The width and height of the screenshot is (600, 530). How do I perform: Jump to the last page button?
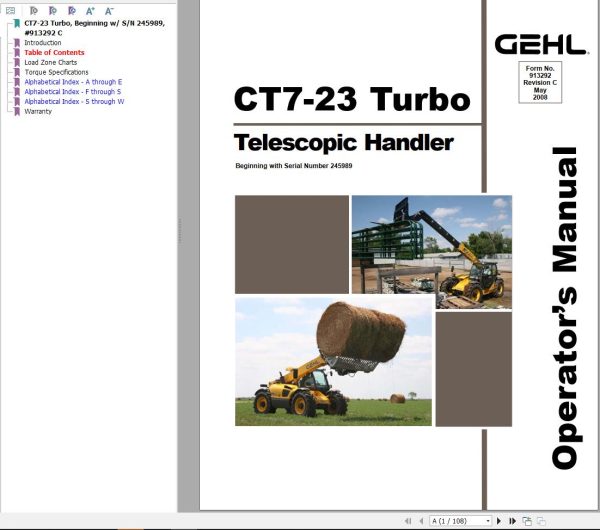coord(512,521)
